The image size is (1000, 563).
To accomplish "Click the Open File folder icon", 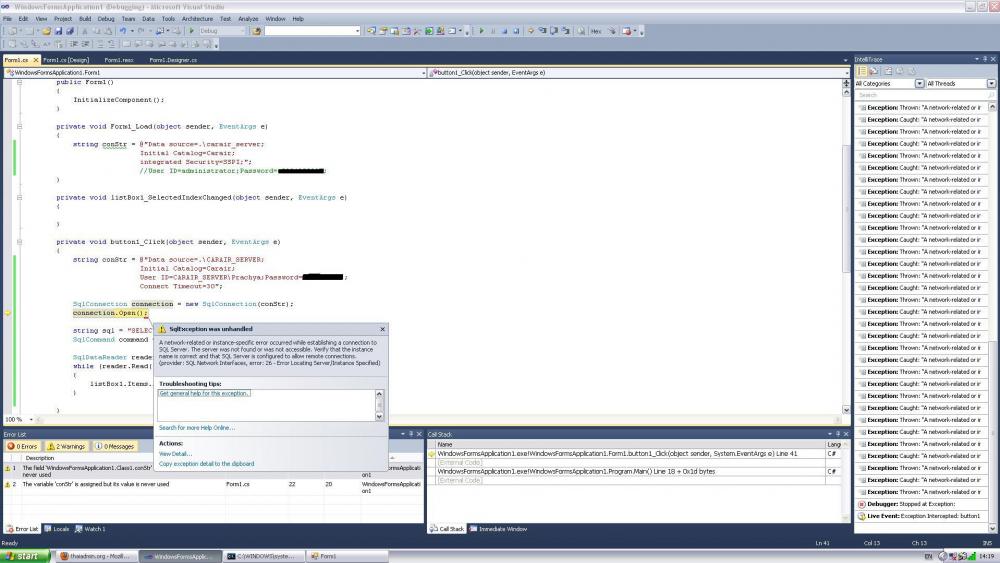I will pyautogui.click(x=46, y=31).
